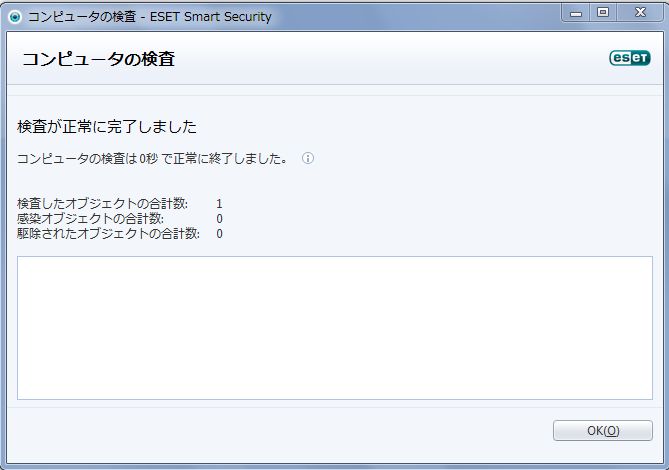Viewport: 669px width, 470px height.
Task: Click the cleaned objects count value 0
Action: tap(219, 234)
